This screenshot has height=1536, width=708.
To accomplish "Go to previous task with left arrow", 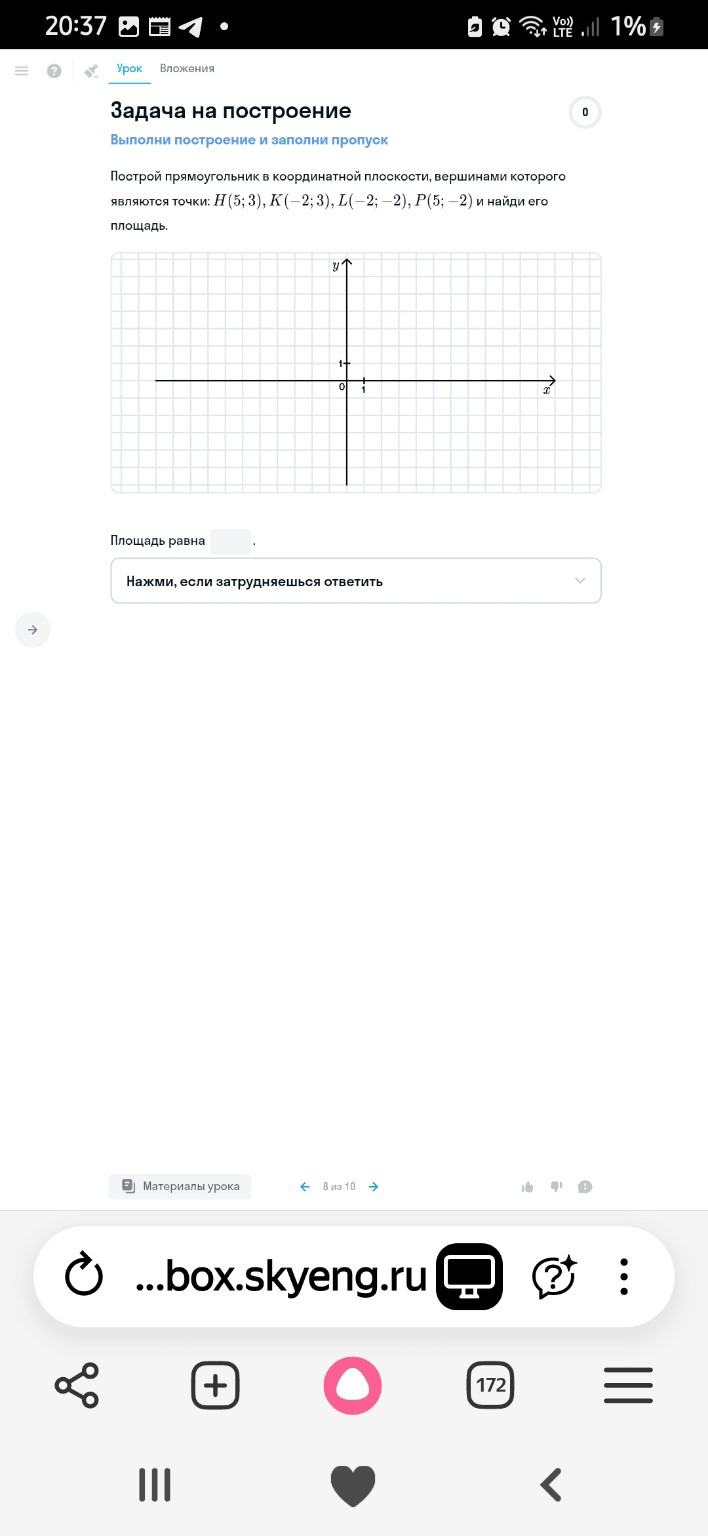I will (305, 1187).
